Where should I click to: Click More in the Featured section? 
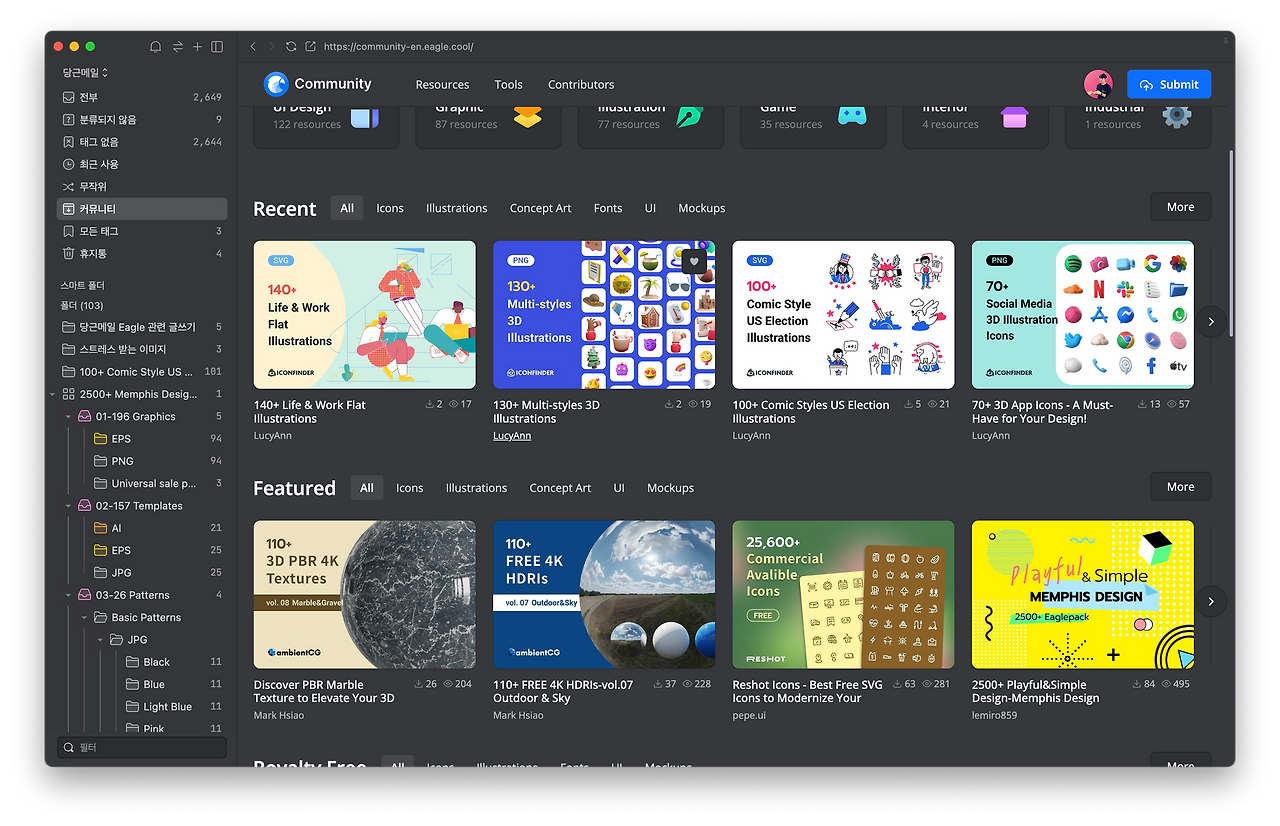tap(1180, 487)
